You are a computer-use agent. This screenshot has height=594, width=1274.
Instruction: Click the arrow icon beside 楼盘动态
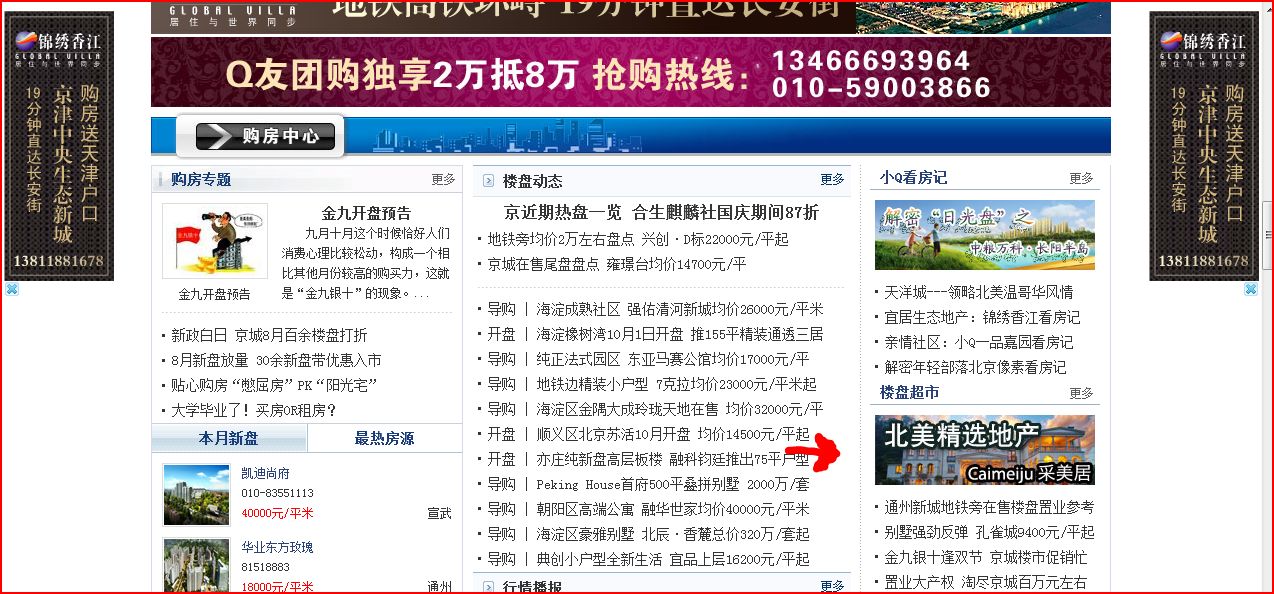click(488, 181)
